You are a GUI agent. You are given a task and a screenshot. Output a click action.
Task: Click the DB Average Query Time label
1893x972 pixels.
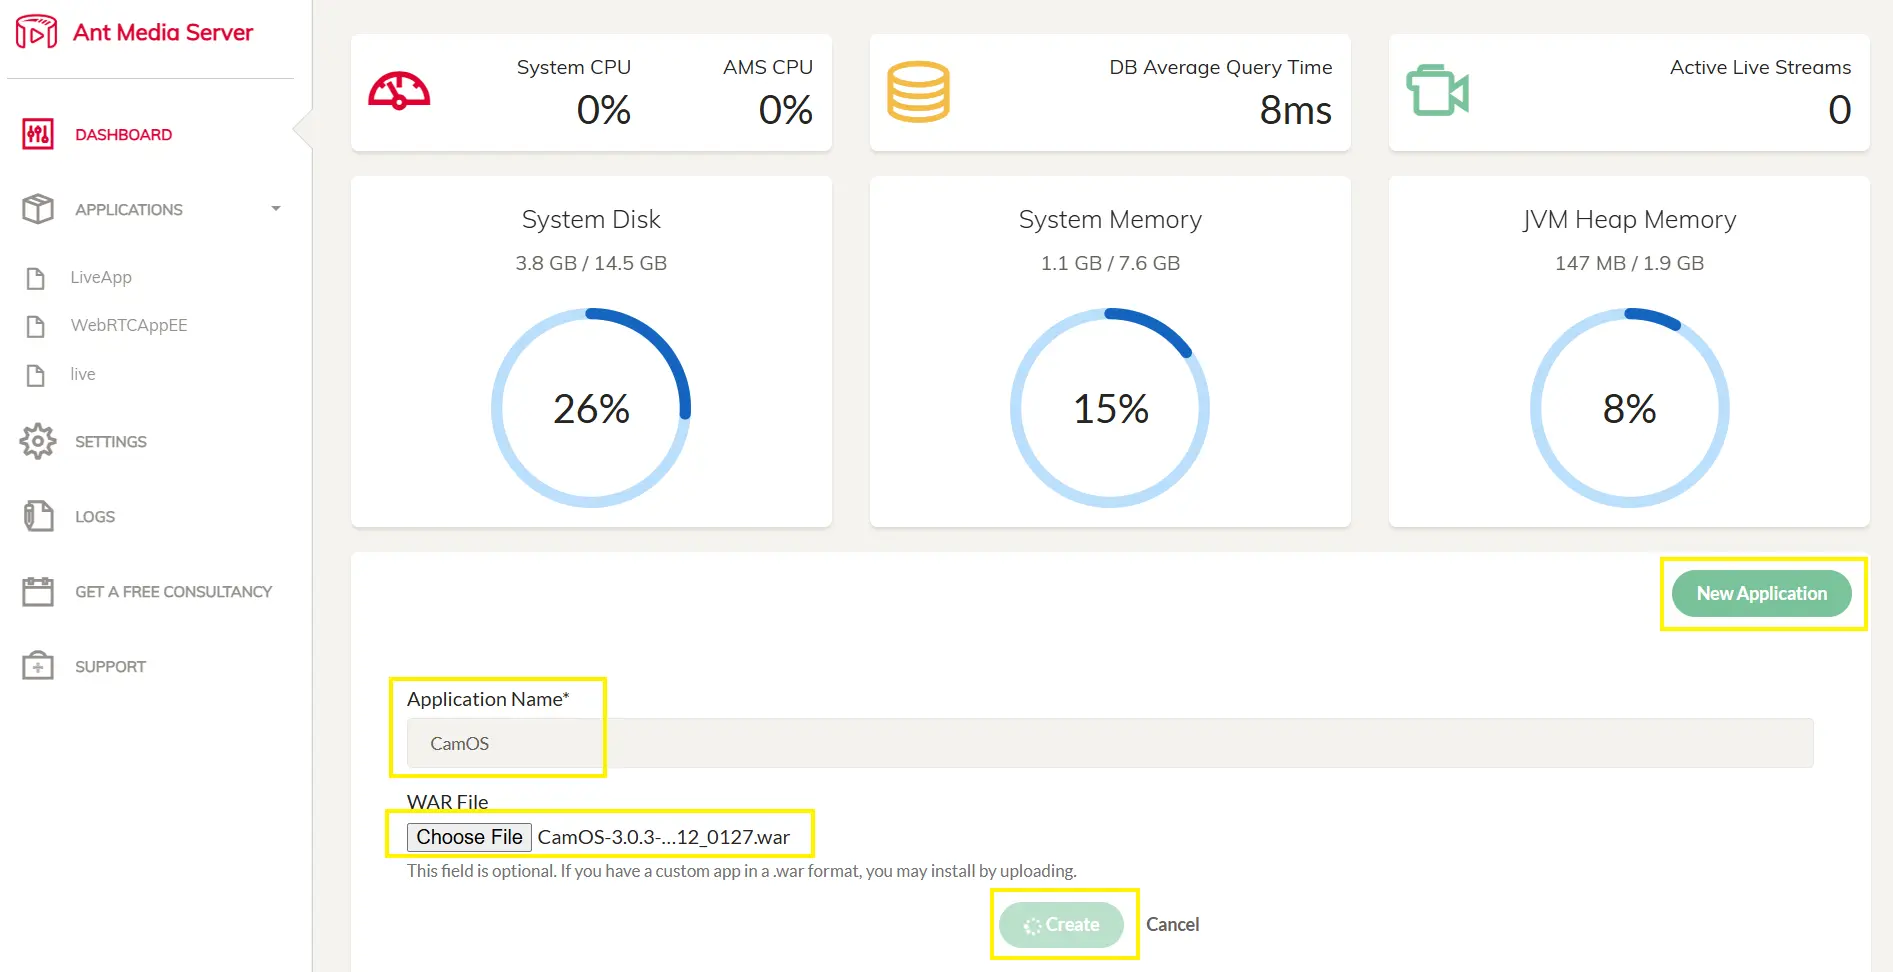(x=1220, y=67)
